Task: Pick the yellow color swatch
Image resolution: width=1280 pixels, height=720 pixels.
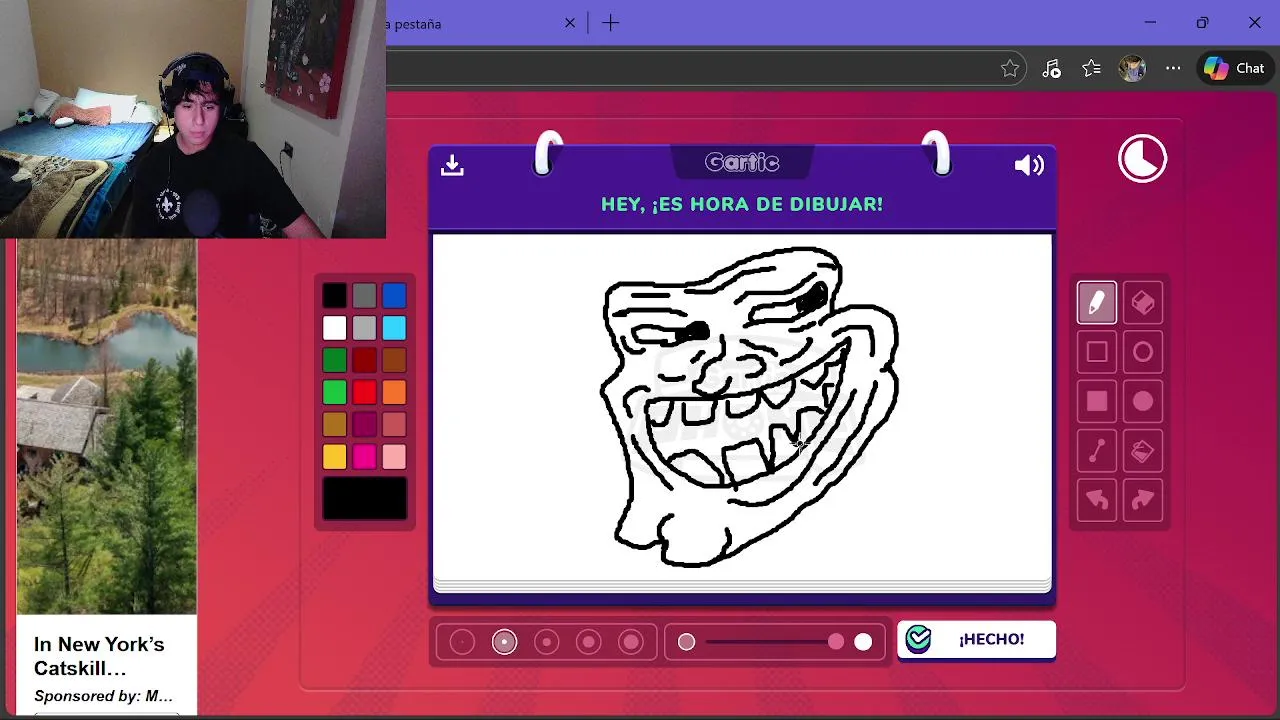Action: pyautogui.click(x=335, y=457)
